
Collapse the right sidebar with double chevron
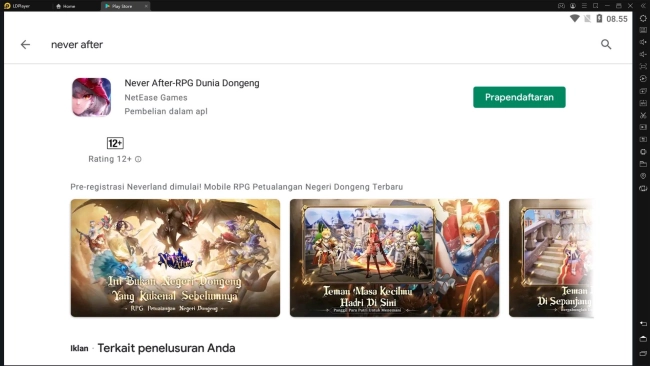pos(643,6)
